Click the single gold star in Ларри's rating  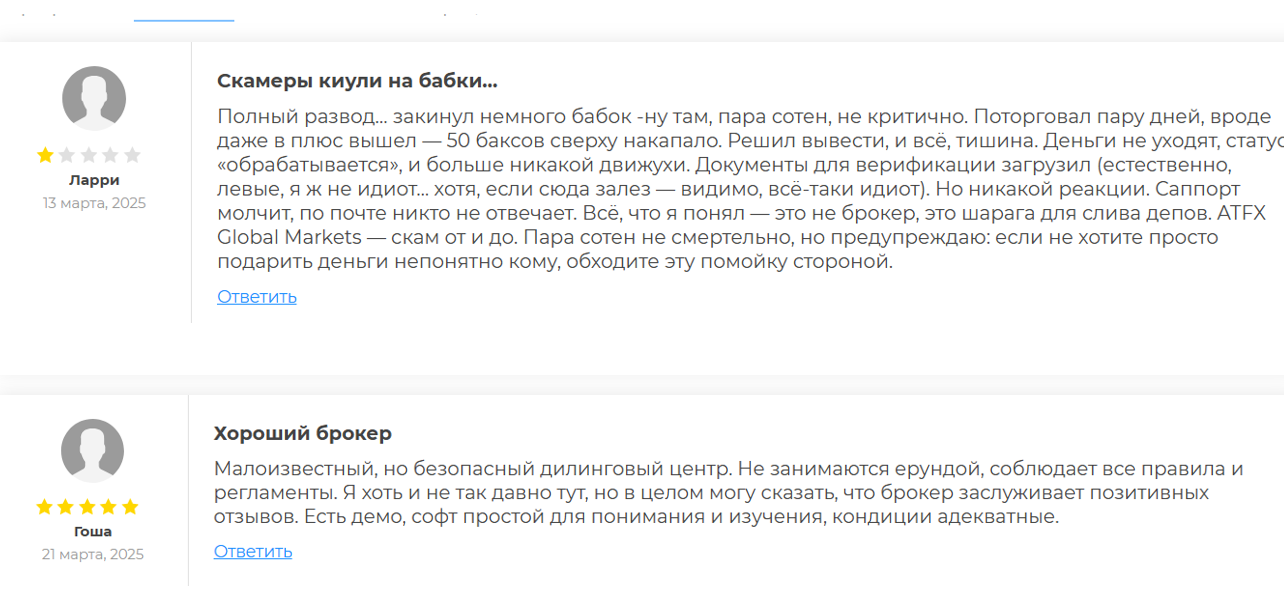[x=45, y=155]
